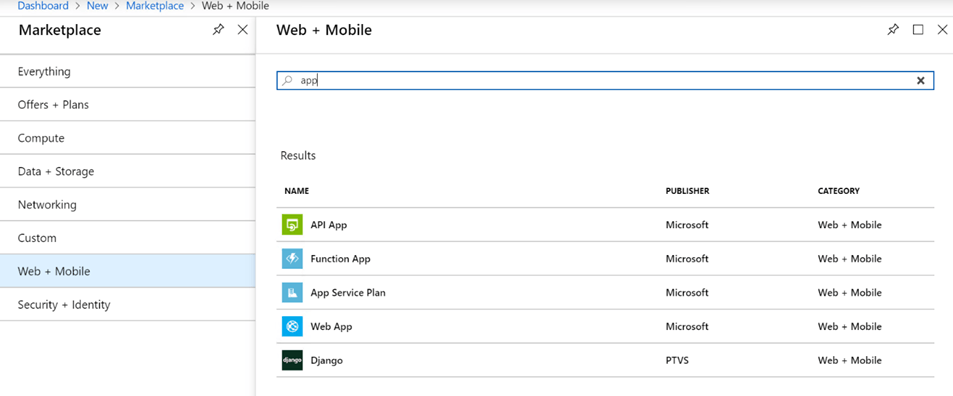Click the Web App globe icon
Viewport: 953px width, 396px height.
pyautogui.click(x=292, y=327)
